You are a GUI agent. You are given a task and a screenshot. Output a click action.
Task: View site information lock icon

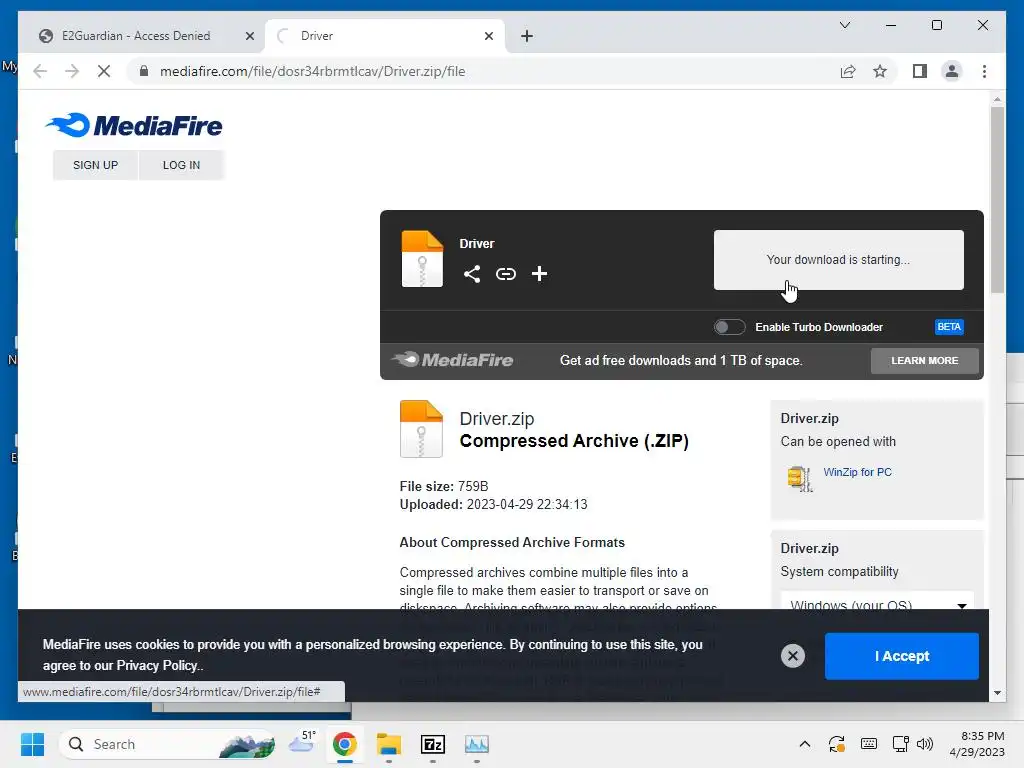pos(144,71)
